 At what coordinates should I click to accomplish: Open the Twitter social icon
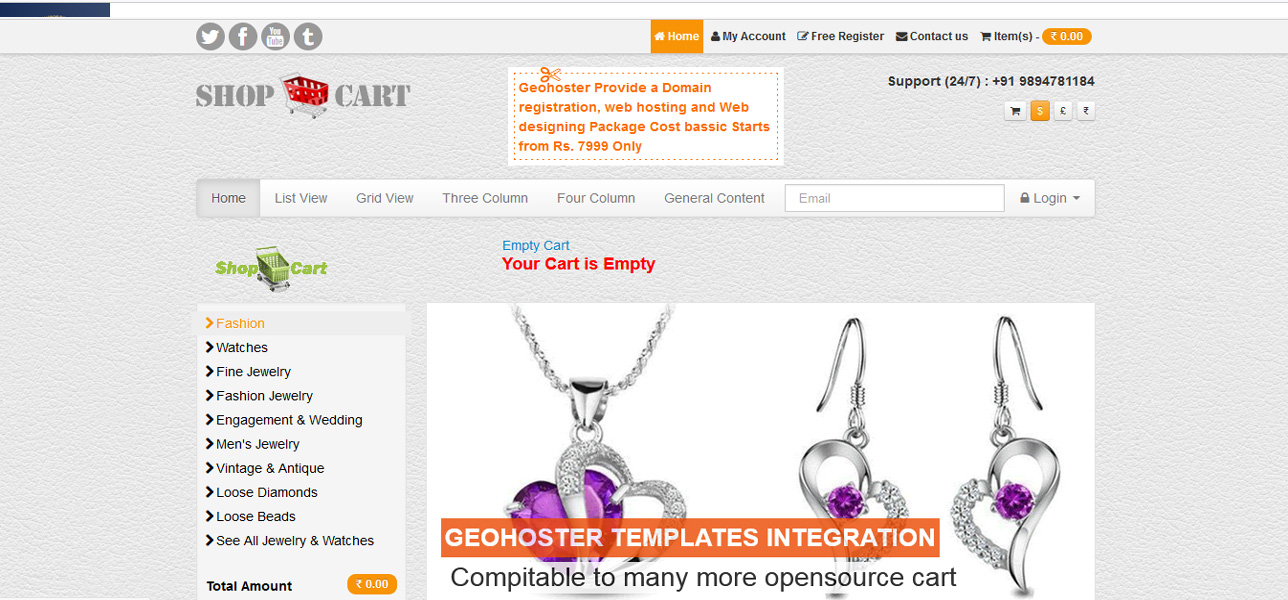pyautogui.click(x=210, y=37)
